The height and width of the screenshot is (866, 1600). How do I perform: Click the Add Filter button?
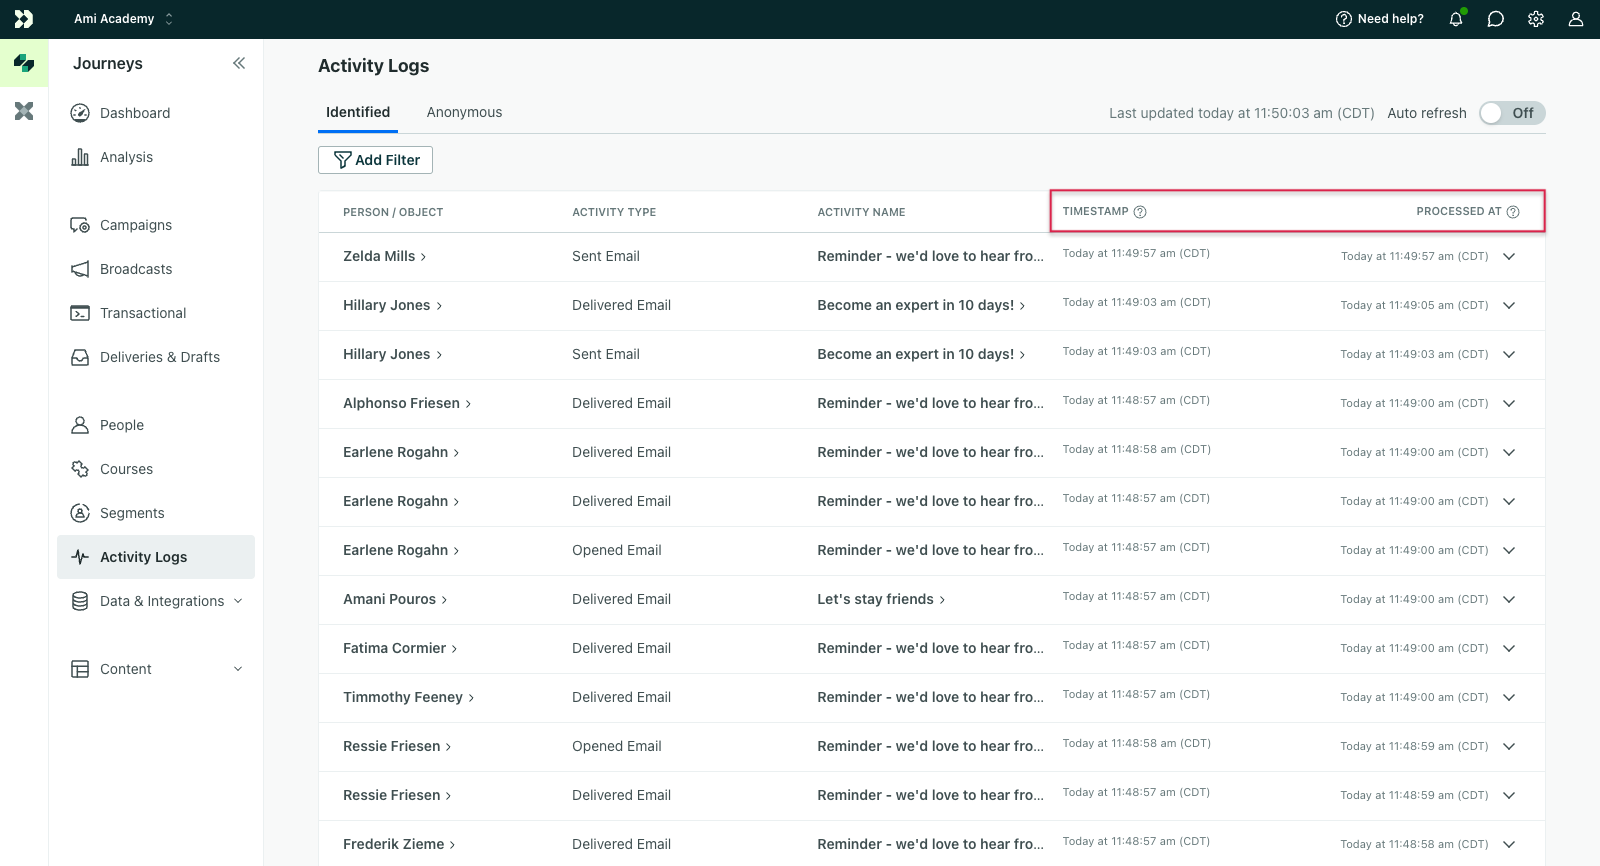(x=375, y=160)
